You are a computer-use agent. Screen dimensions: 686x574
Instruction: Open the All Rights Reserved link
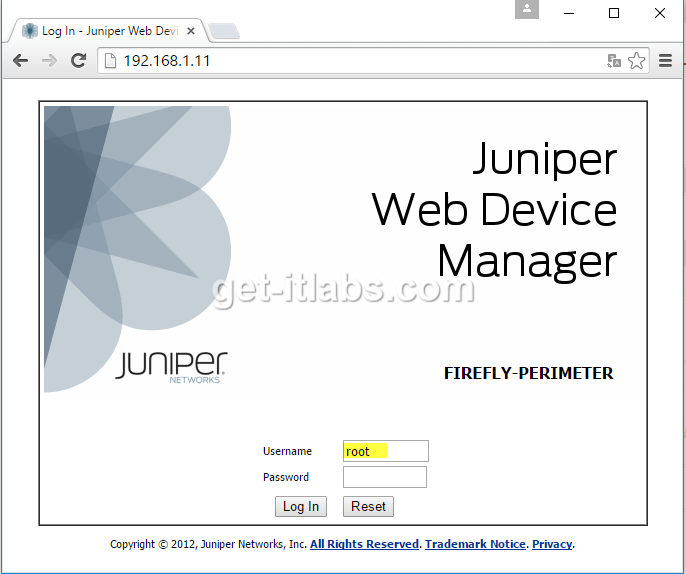(x=364, y=544)
